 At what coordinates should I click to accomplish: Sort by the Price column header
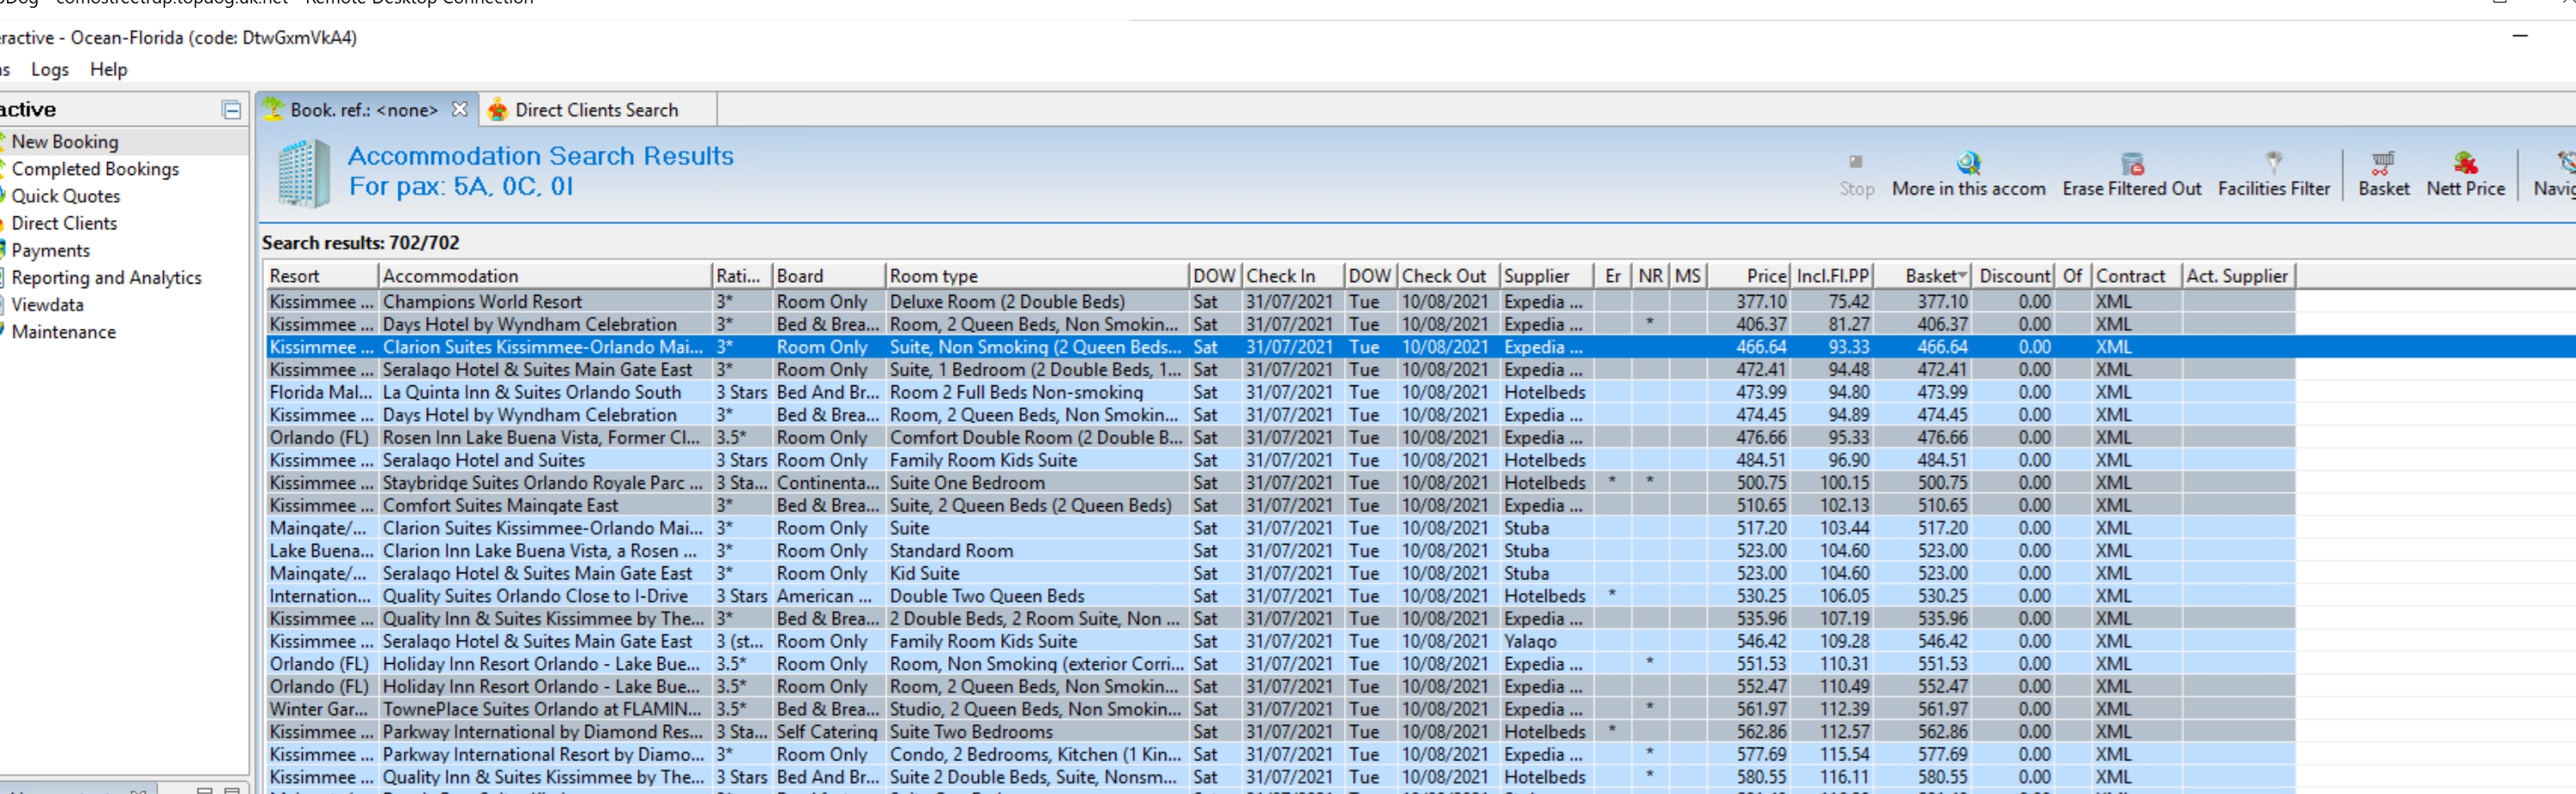point(1749,276)
